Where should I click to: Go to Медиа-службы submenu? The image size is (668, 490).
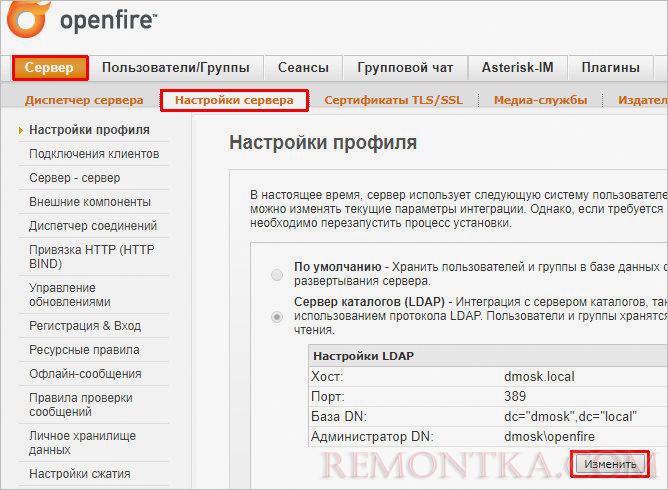(x=540, y=100)
